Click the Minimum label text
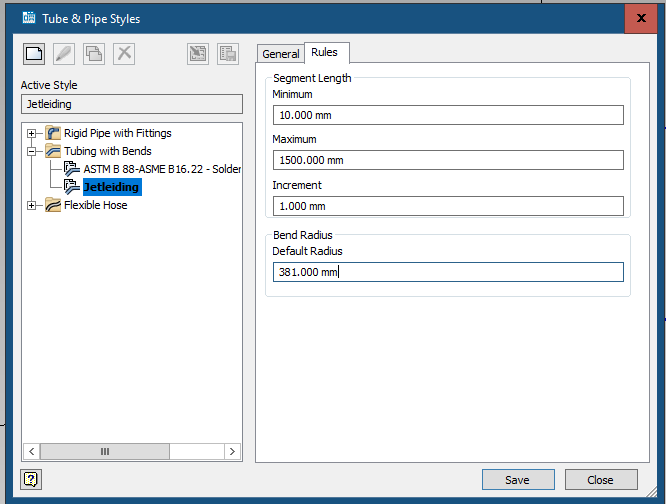Screen dimensions: 666x504 coord(292,94)
